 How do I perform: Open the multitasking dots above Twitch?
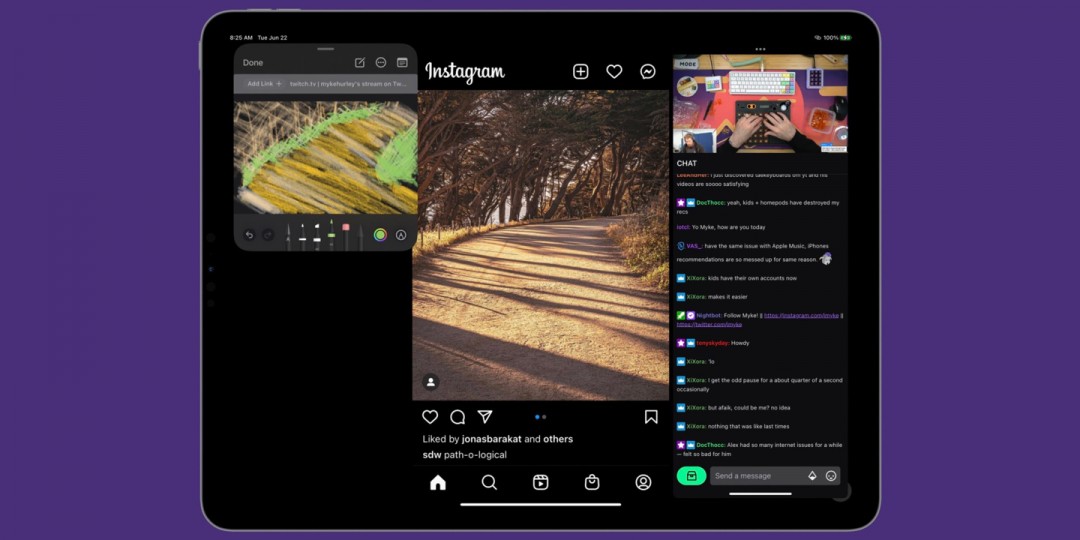pyautogui.click(x=760, y=49)
